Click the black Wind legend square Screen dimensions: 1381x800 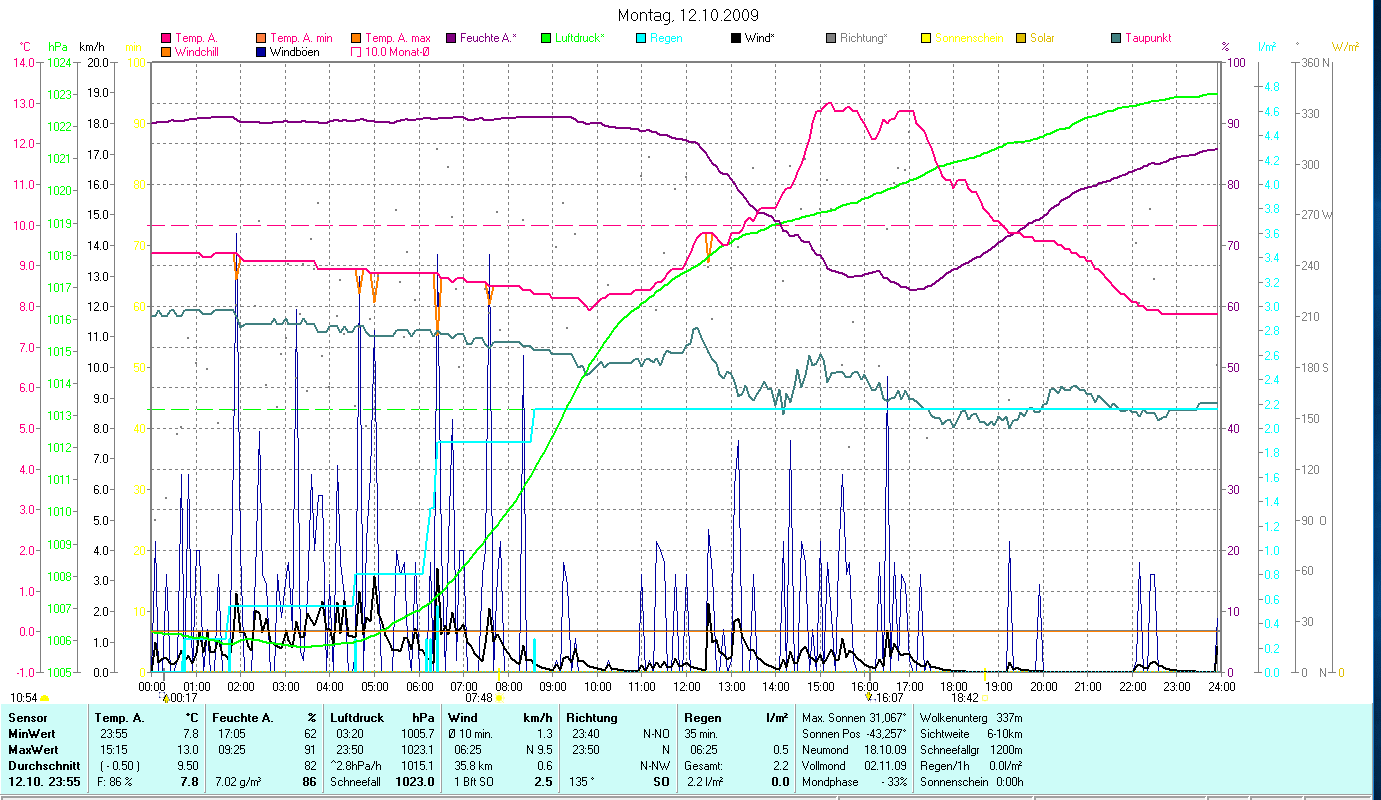coord(736,39)
